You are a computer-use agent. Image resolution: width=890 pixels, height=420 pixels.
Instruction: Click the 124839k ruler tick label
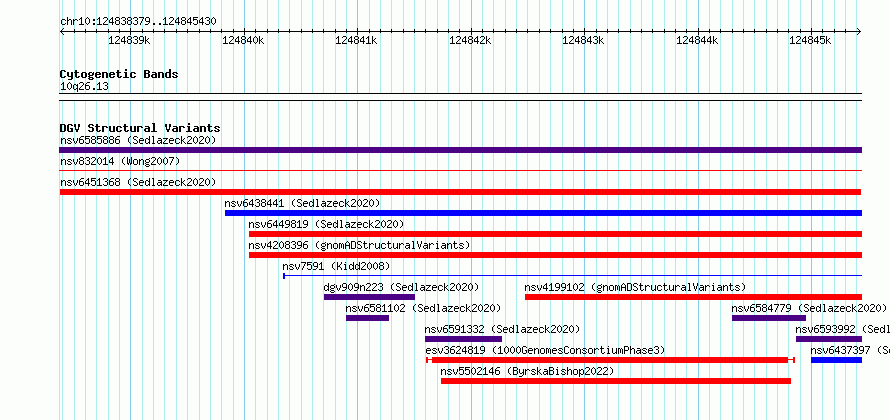pos(129,40)
